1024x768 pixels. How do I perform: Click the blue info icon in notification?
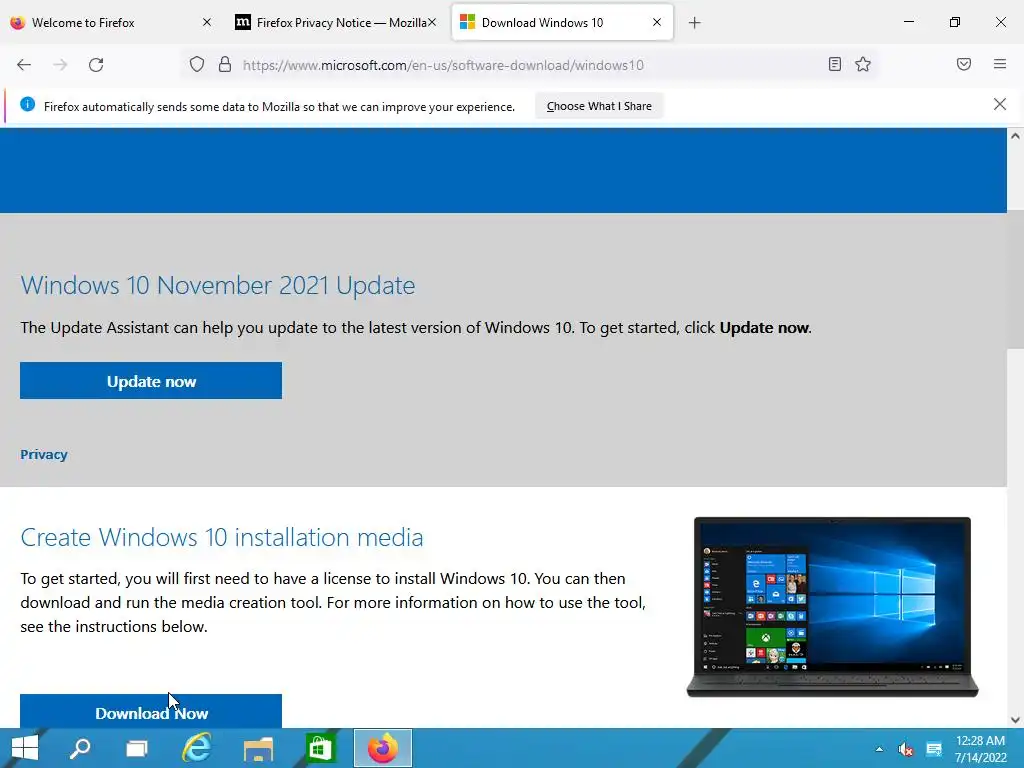(x=27, y=104)
